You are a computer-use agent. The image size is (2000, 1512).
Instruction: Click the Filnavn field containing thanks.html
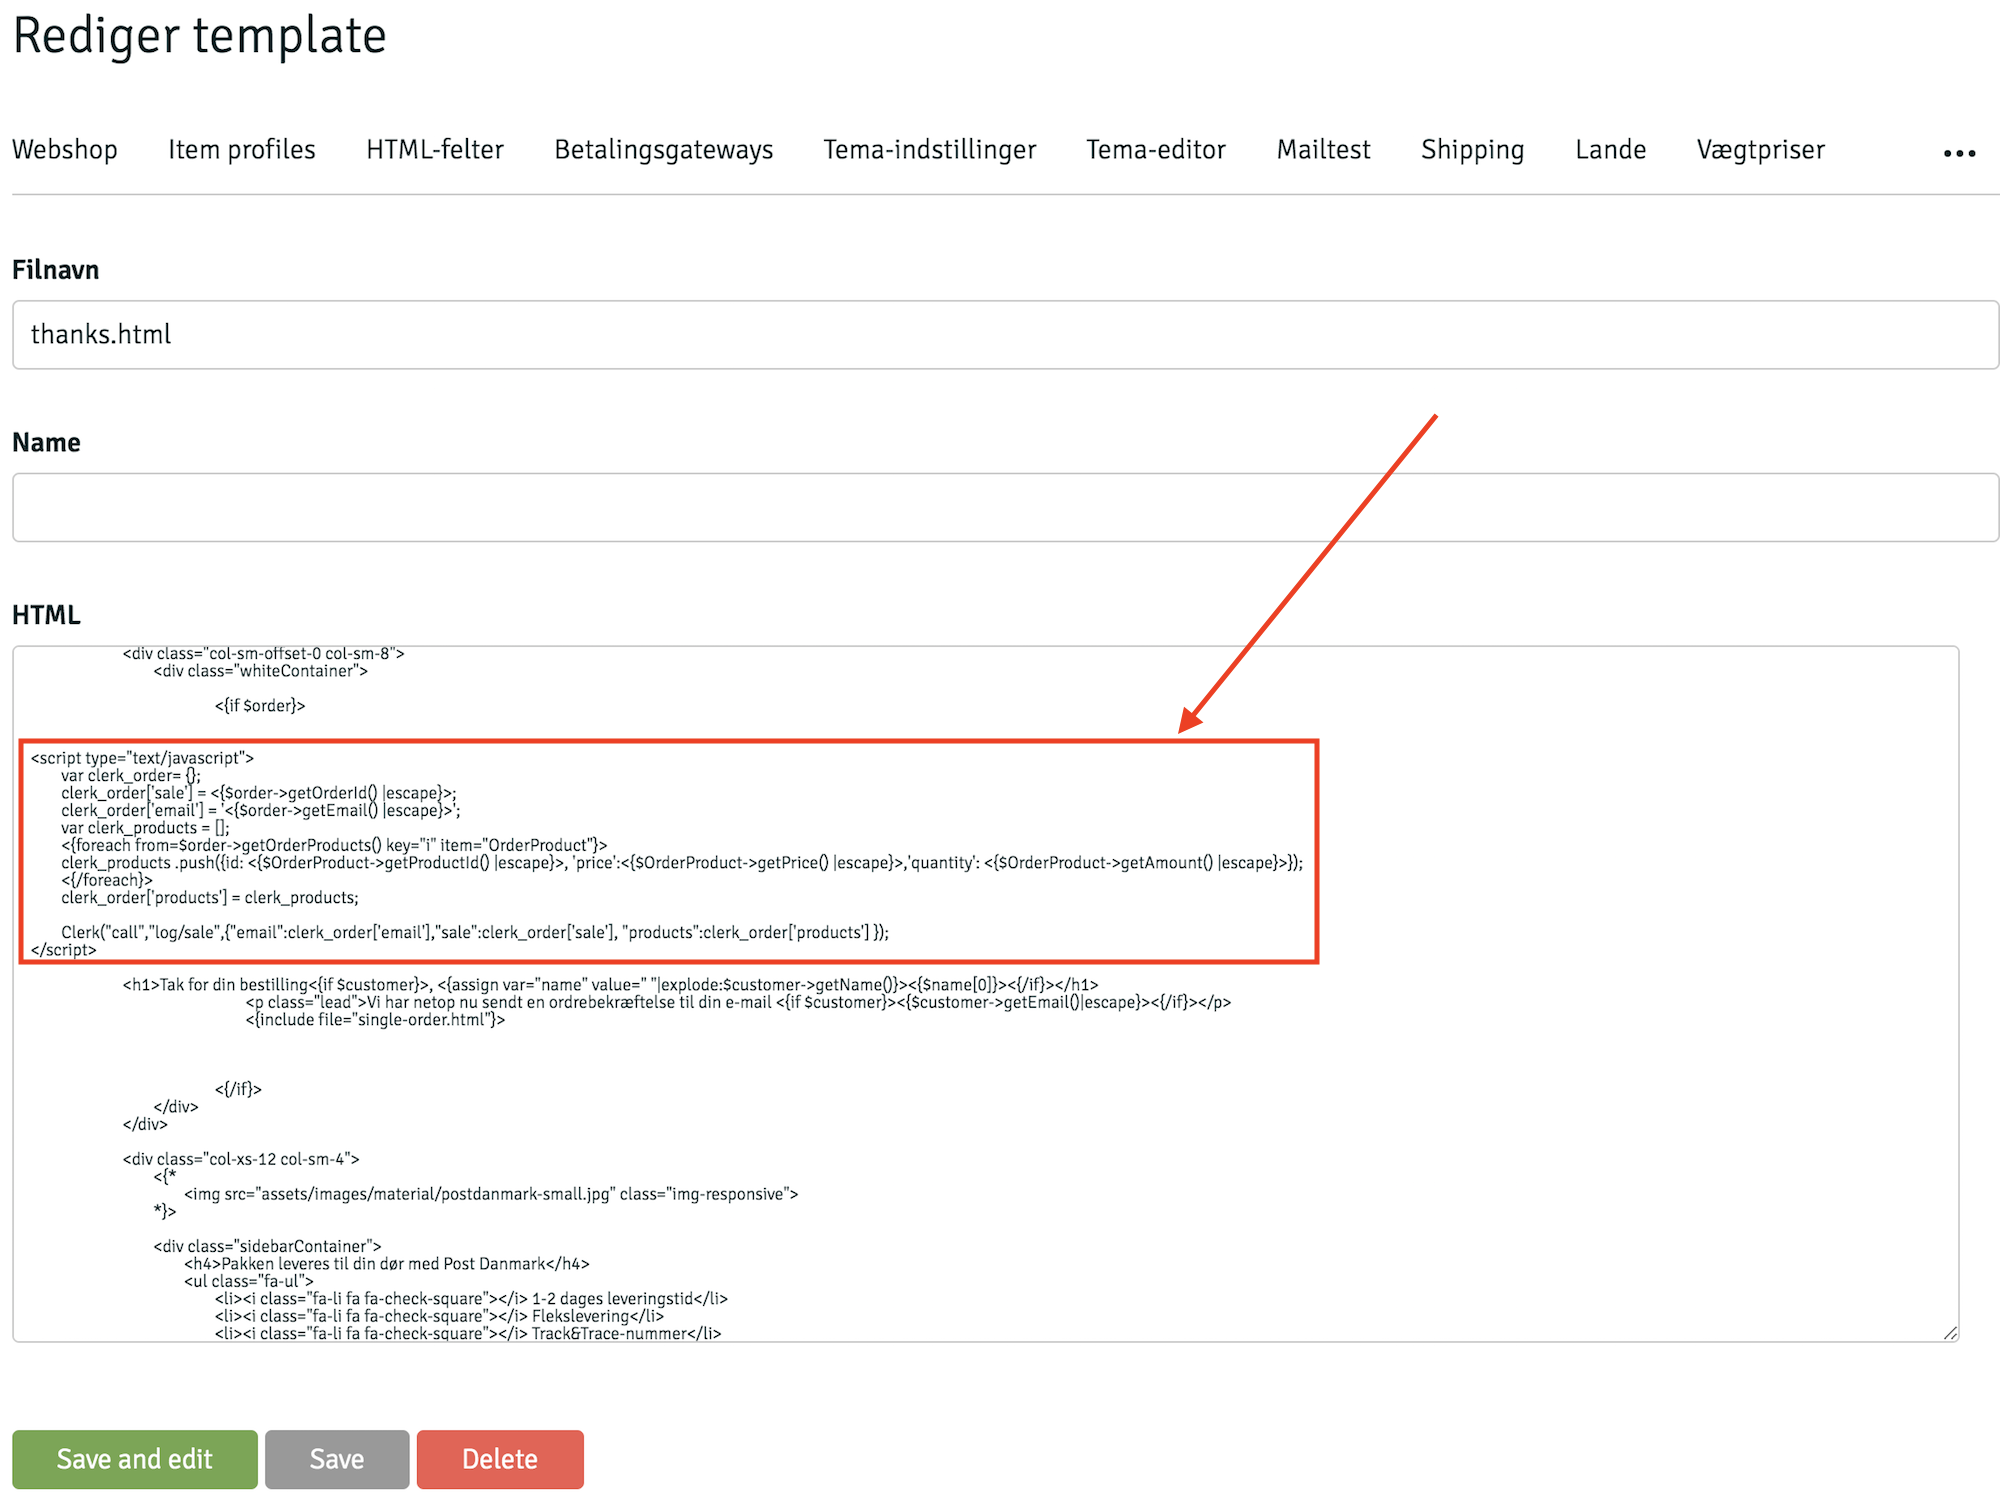coord(1004,335)
